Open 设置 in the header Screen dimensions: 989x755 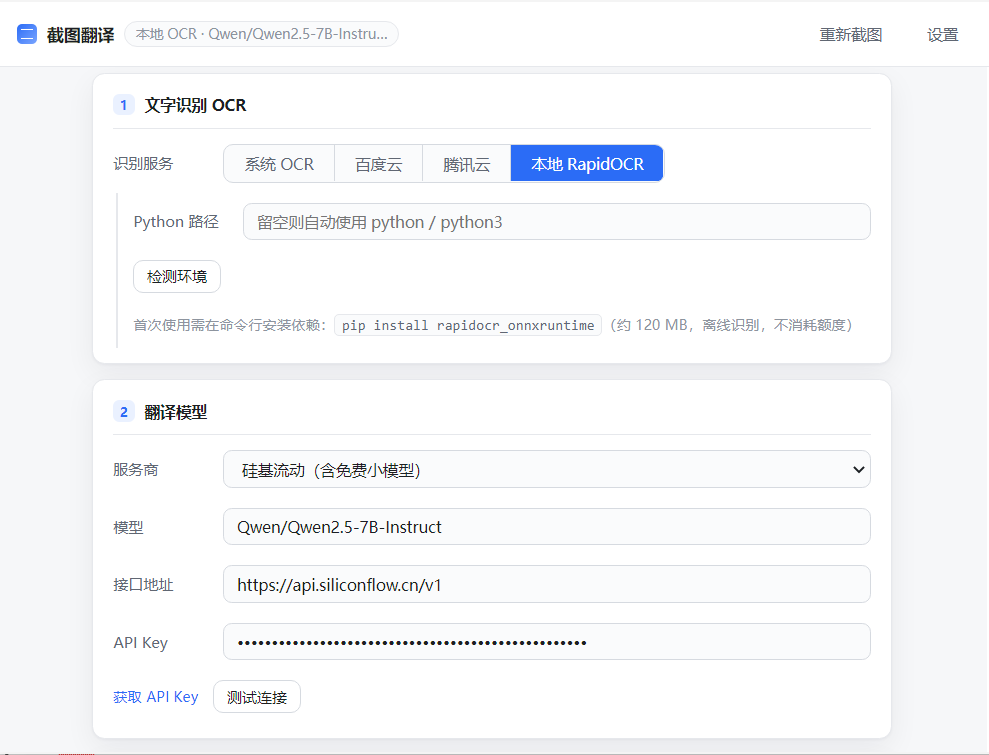[942, 35]
